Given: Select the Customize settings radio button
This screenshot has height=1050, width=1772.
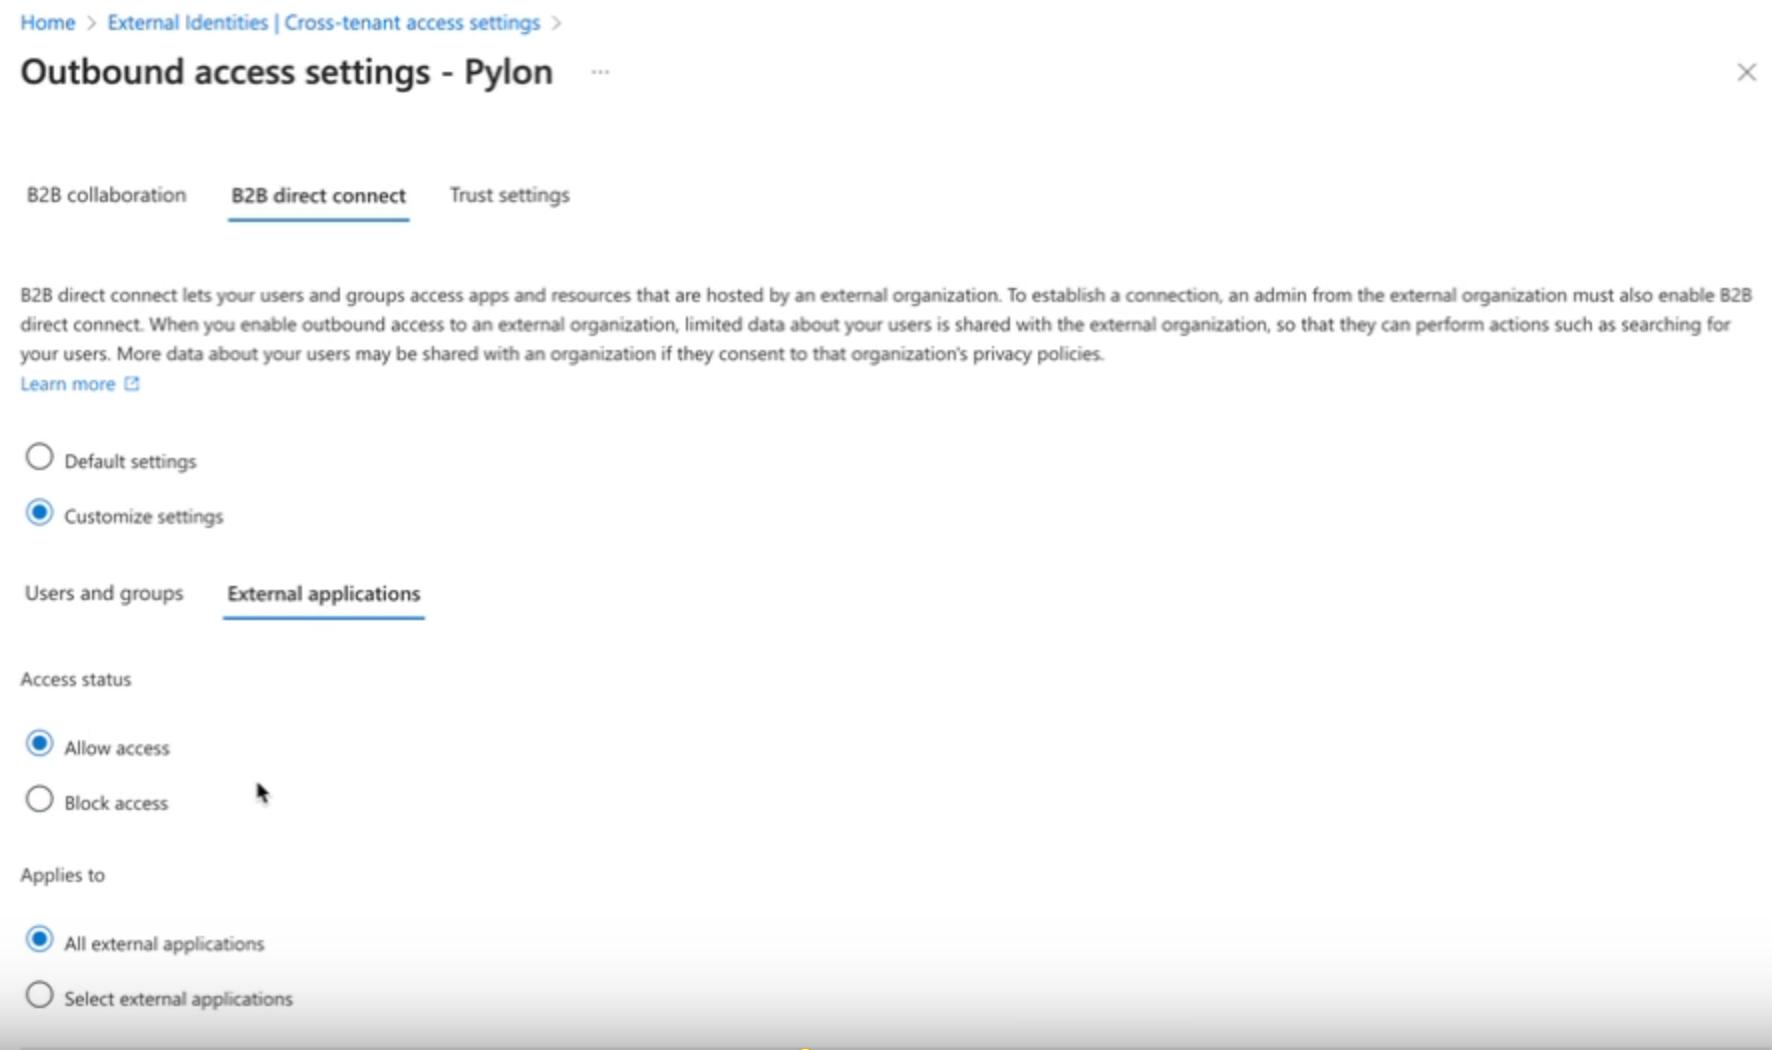Looking at the screenshot, I should pos(39,513).
